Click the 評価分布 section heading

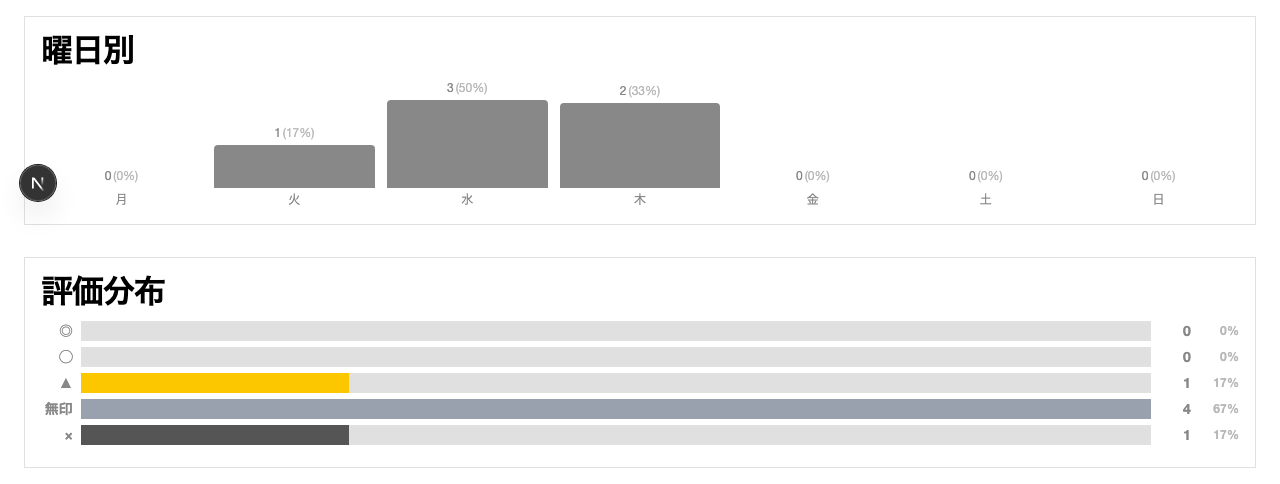(103, 292)
